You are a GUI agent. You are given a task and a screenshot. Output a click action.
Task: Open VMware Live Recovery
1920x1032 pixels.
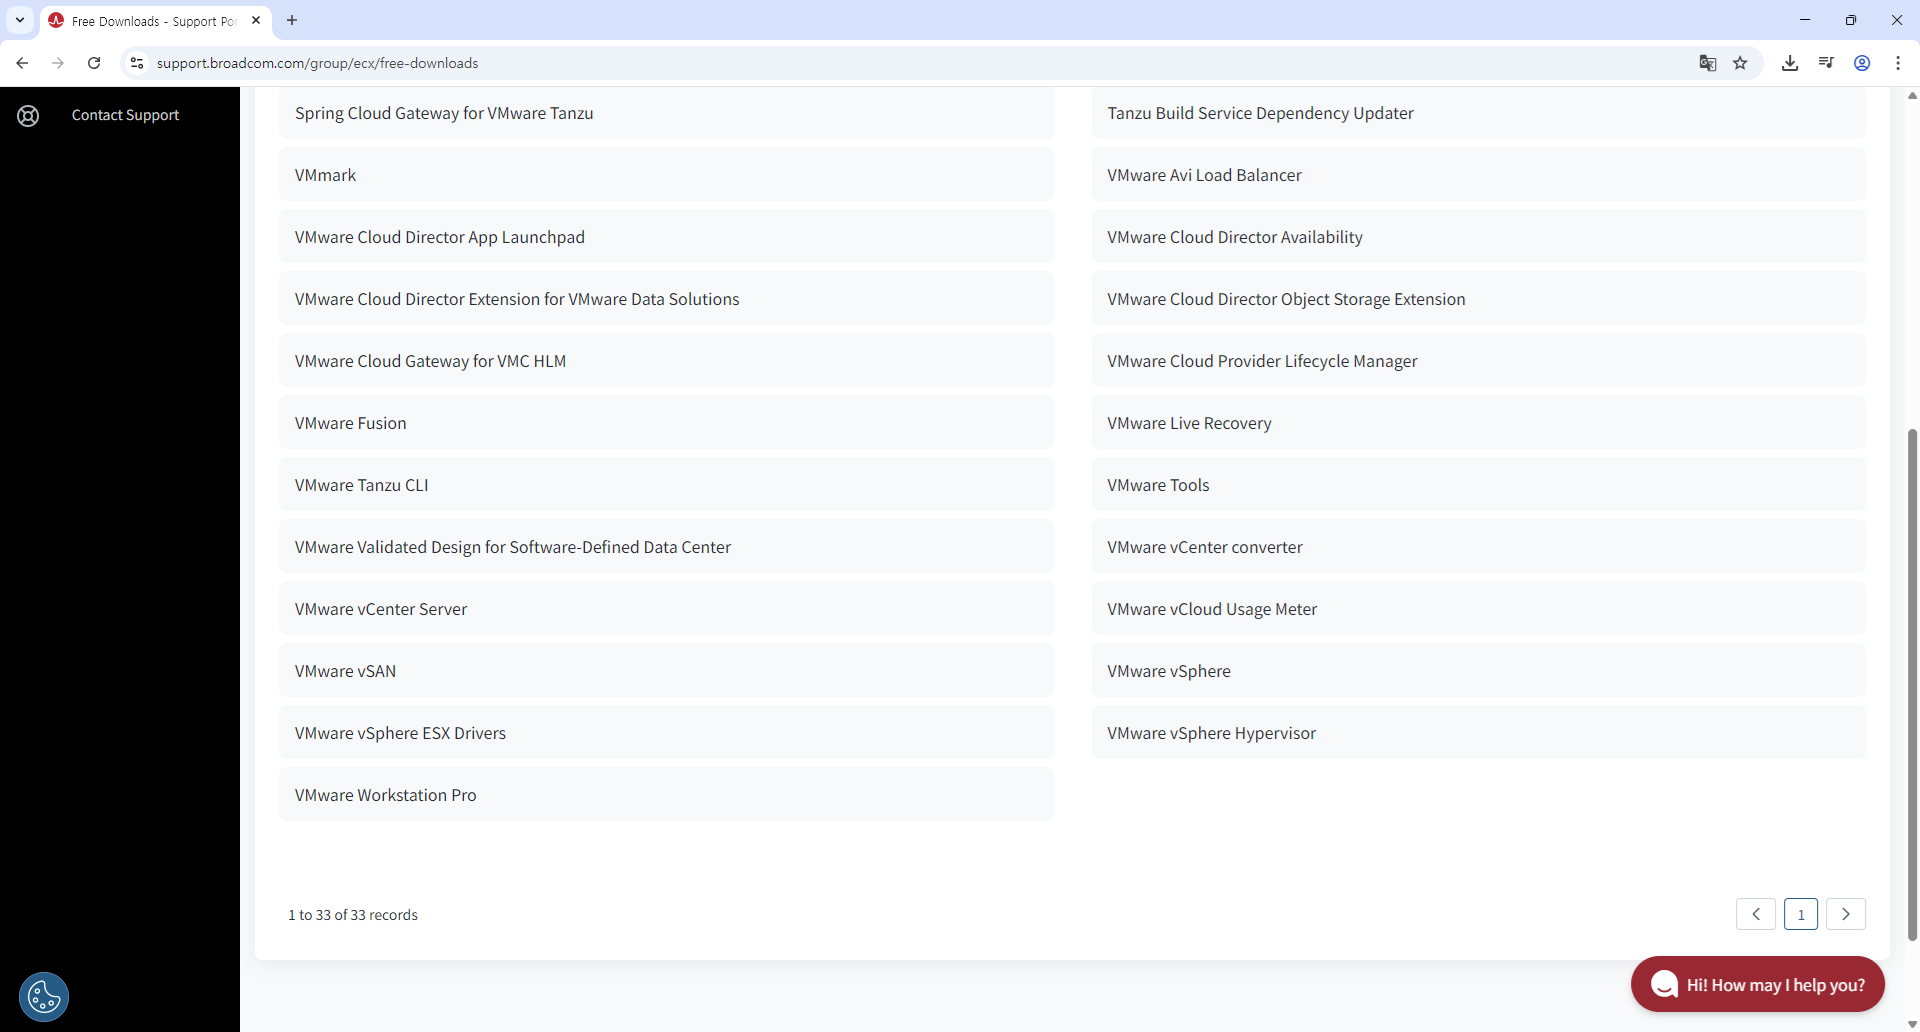click(x=1479, y=423)
